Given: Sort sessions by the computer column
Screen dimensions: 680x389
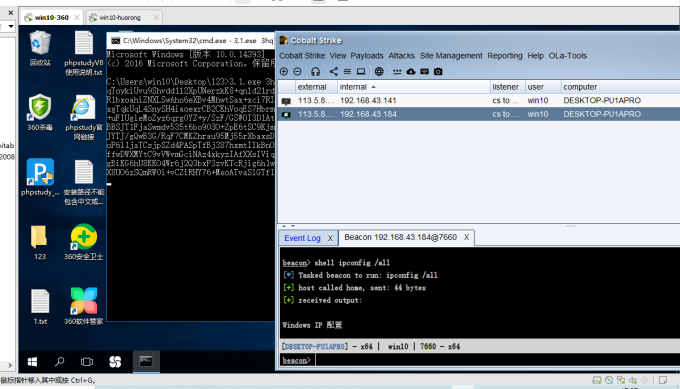Looking at the screenshot, I should [620, 87].
